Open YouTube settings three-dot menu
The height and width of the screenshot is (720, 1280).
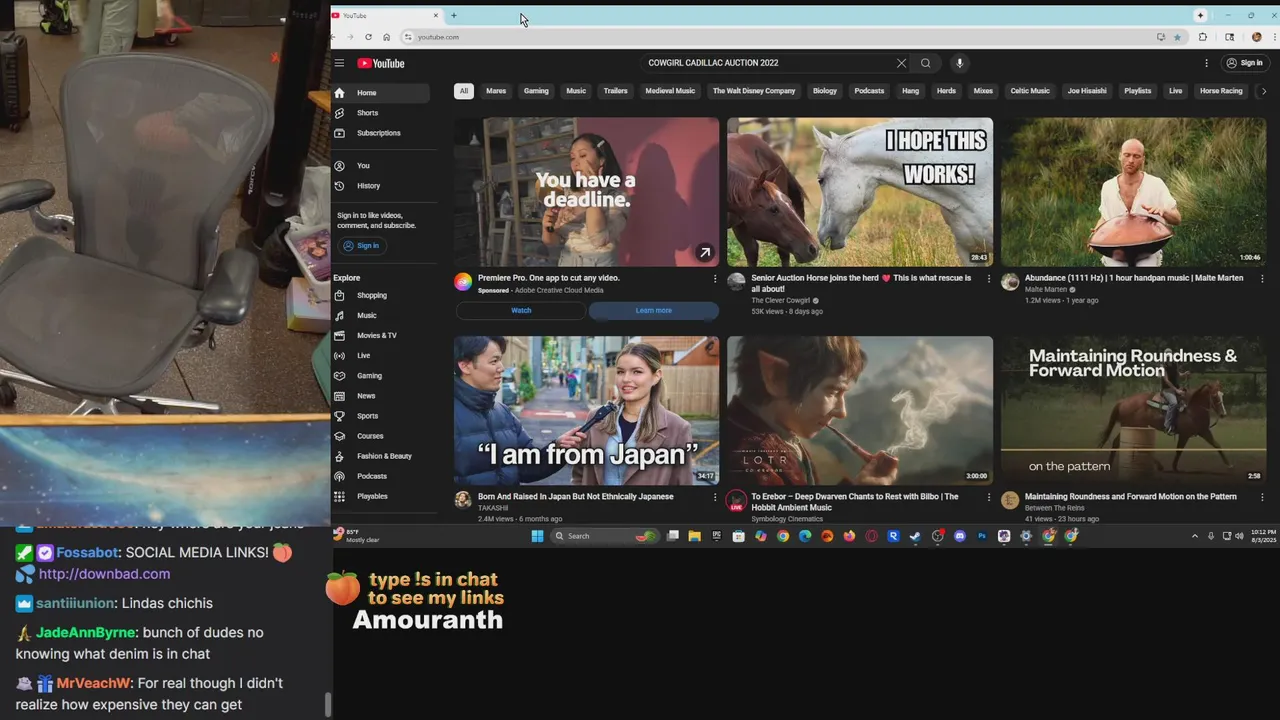(1206, 63)
